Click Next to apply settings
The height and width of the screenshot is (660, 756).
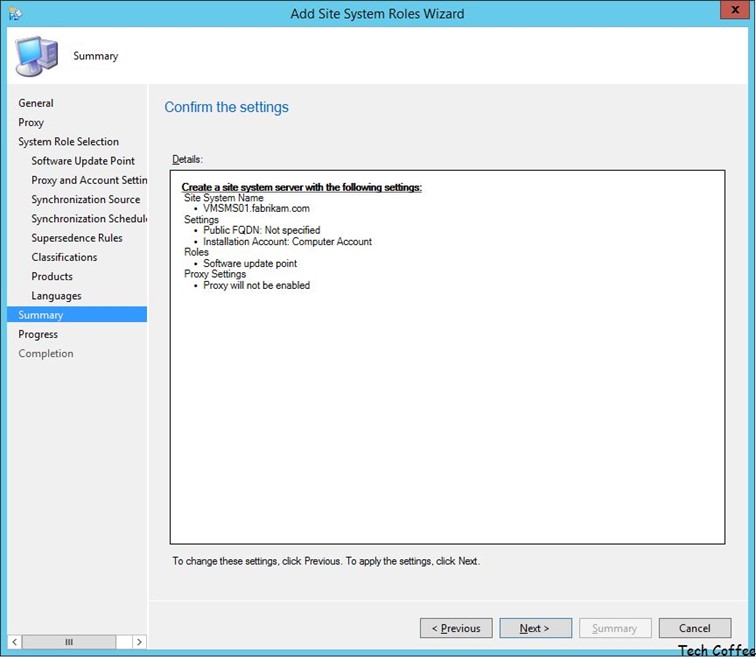[536, 628]
